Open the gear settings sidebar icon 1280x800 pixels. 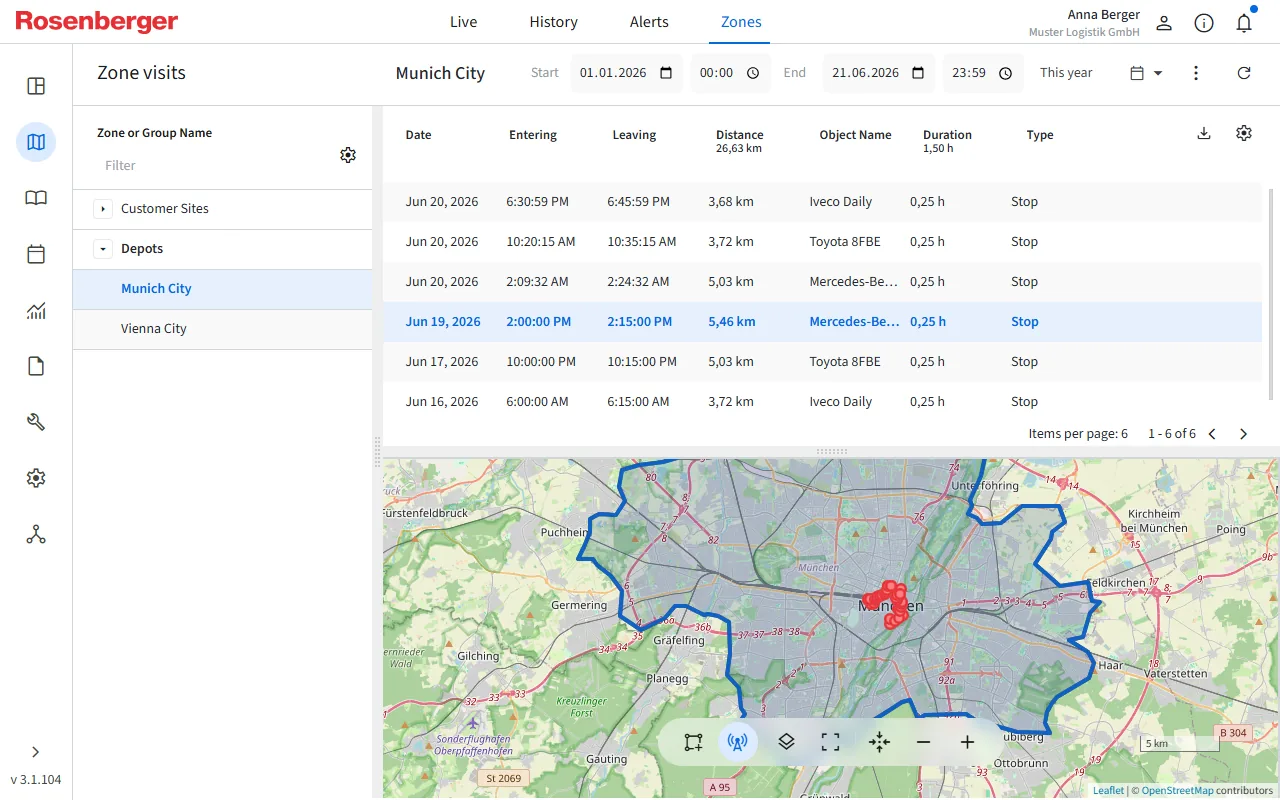click(36, 478)
